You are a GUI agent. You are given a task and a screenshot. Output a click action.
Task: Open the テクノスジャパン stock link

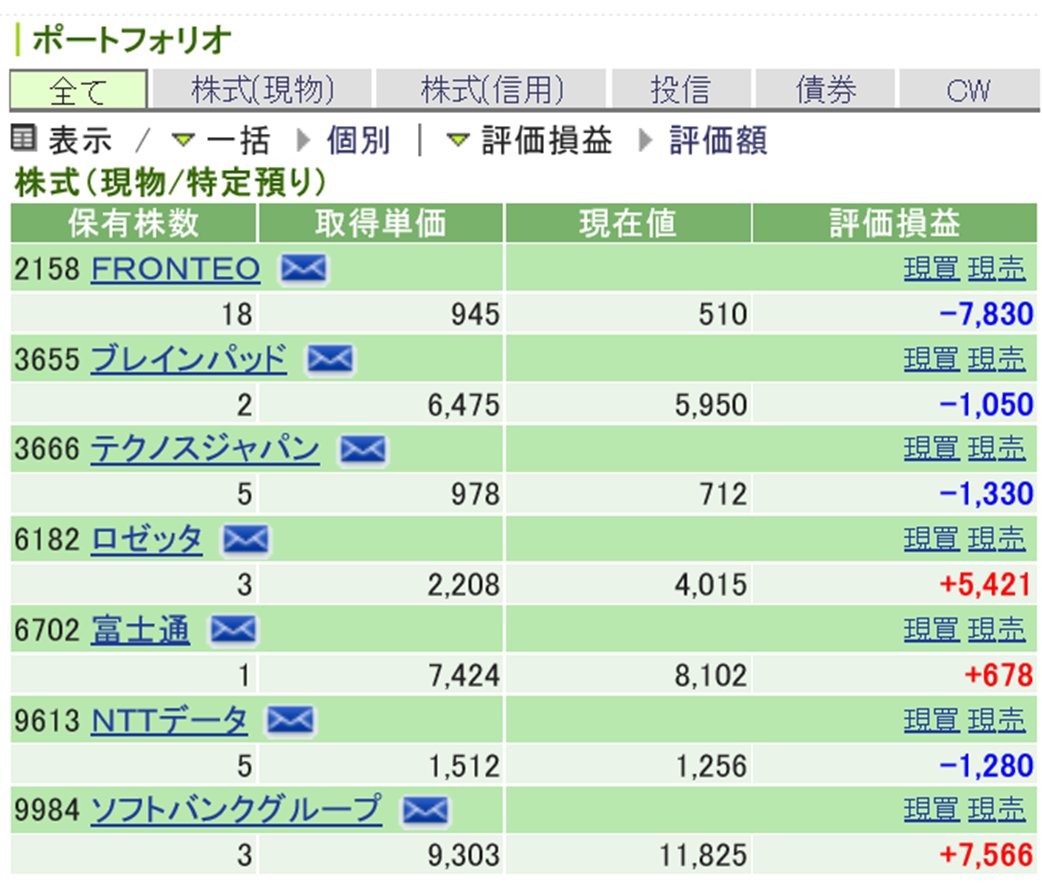coord(205,449)
